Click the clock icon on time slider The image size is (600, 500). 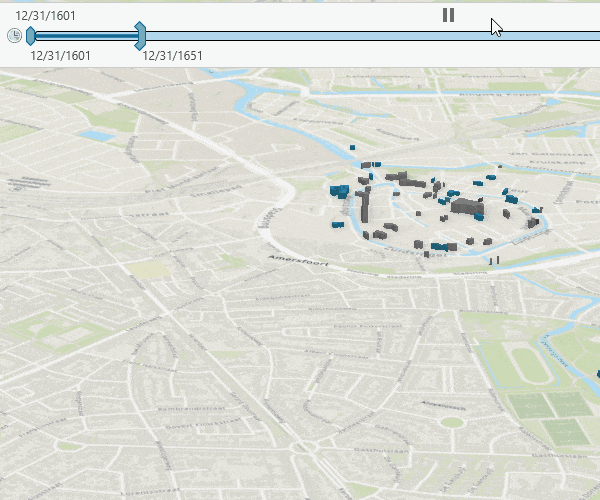point(15,36)
